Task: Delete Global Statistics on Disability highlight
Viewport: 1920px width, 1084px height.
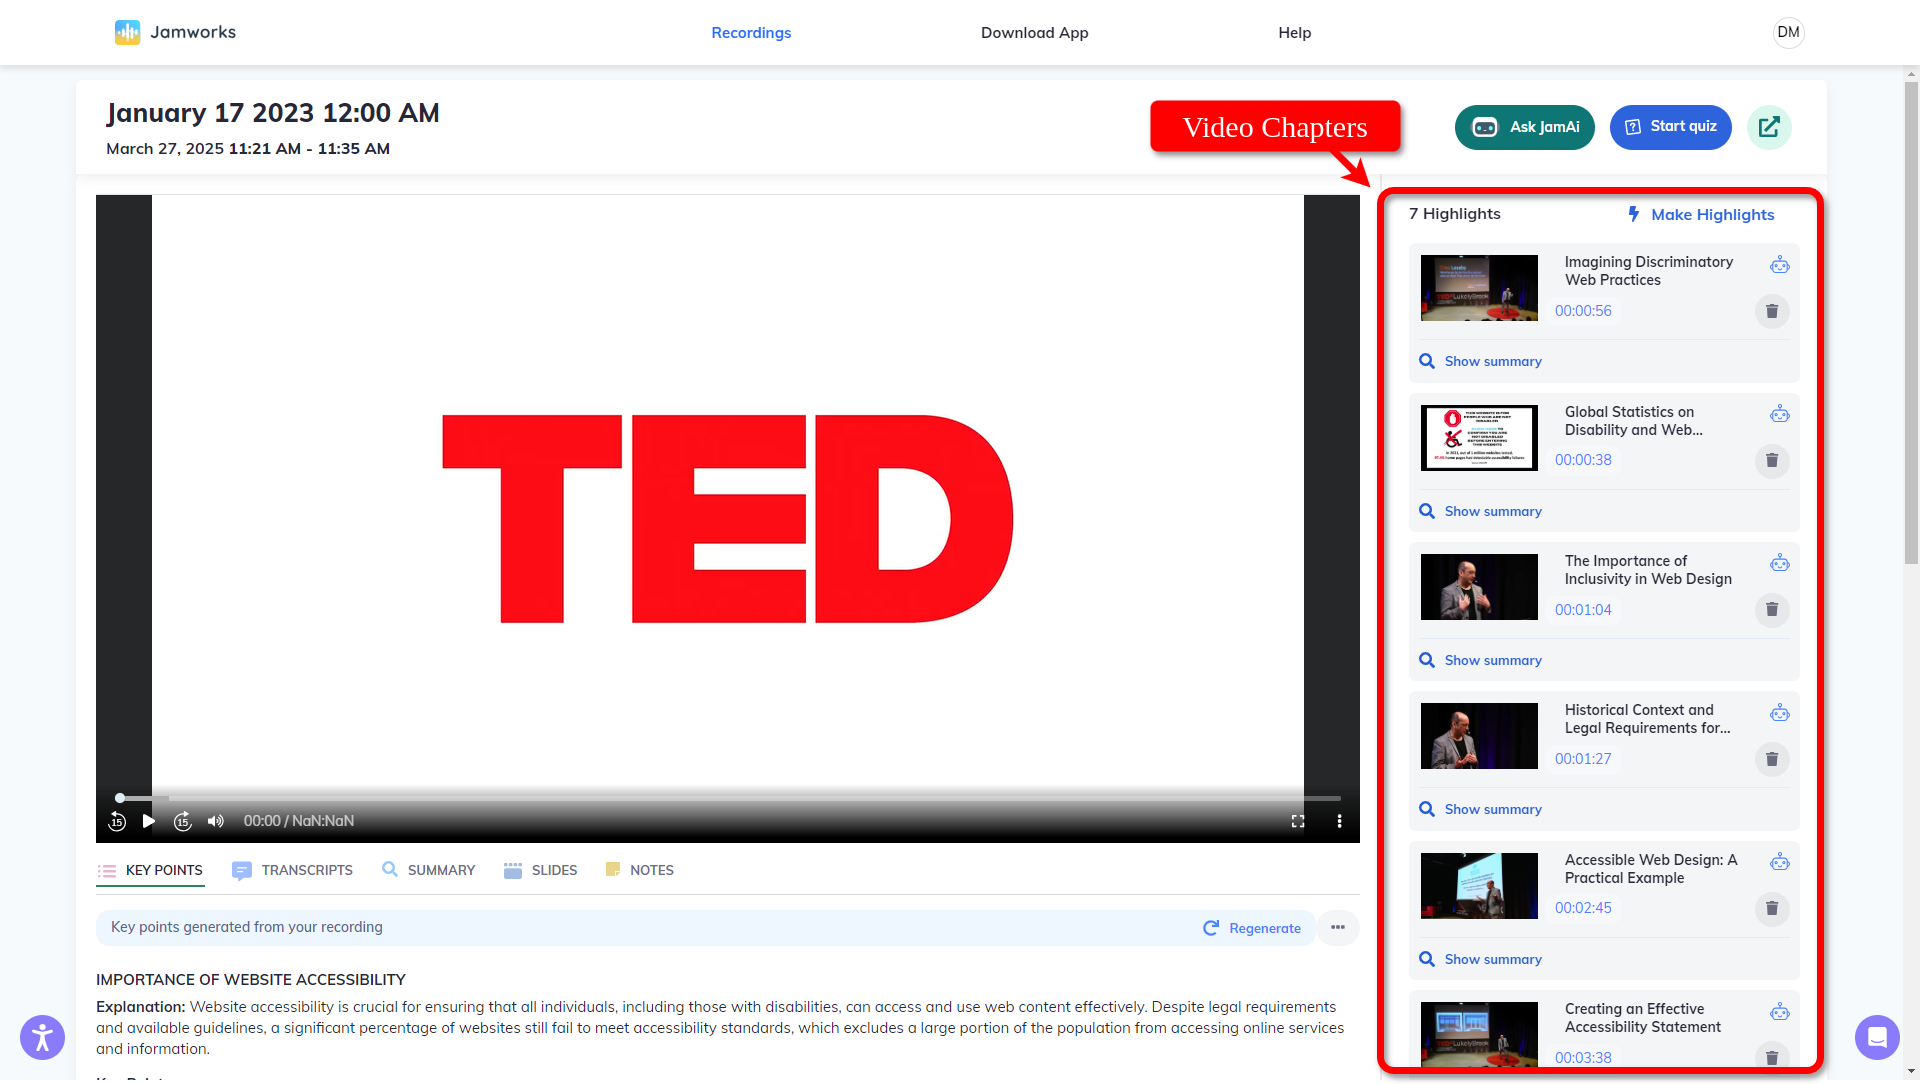Action: (x=1772, y=460)
